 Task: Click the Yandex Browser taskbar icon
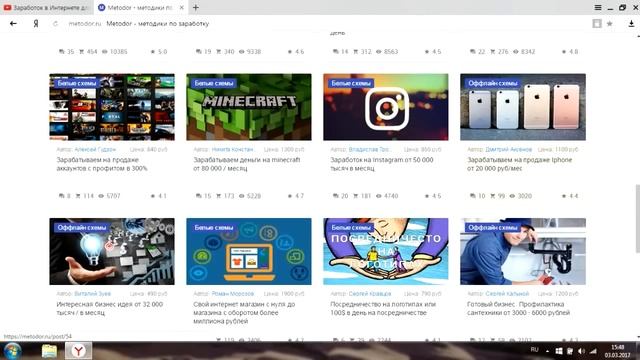pyautogui.click(x=78, y=351)
